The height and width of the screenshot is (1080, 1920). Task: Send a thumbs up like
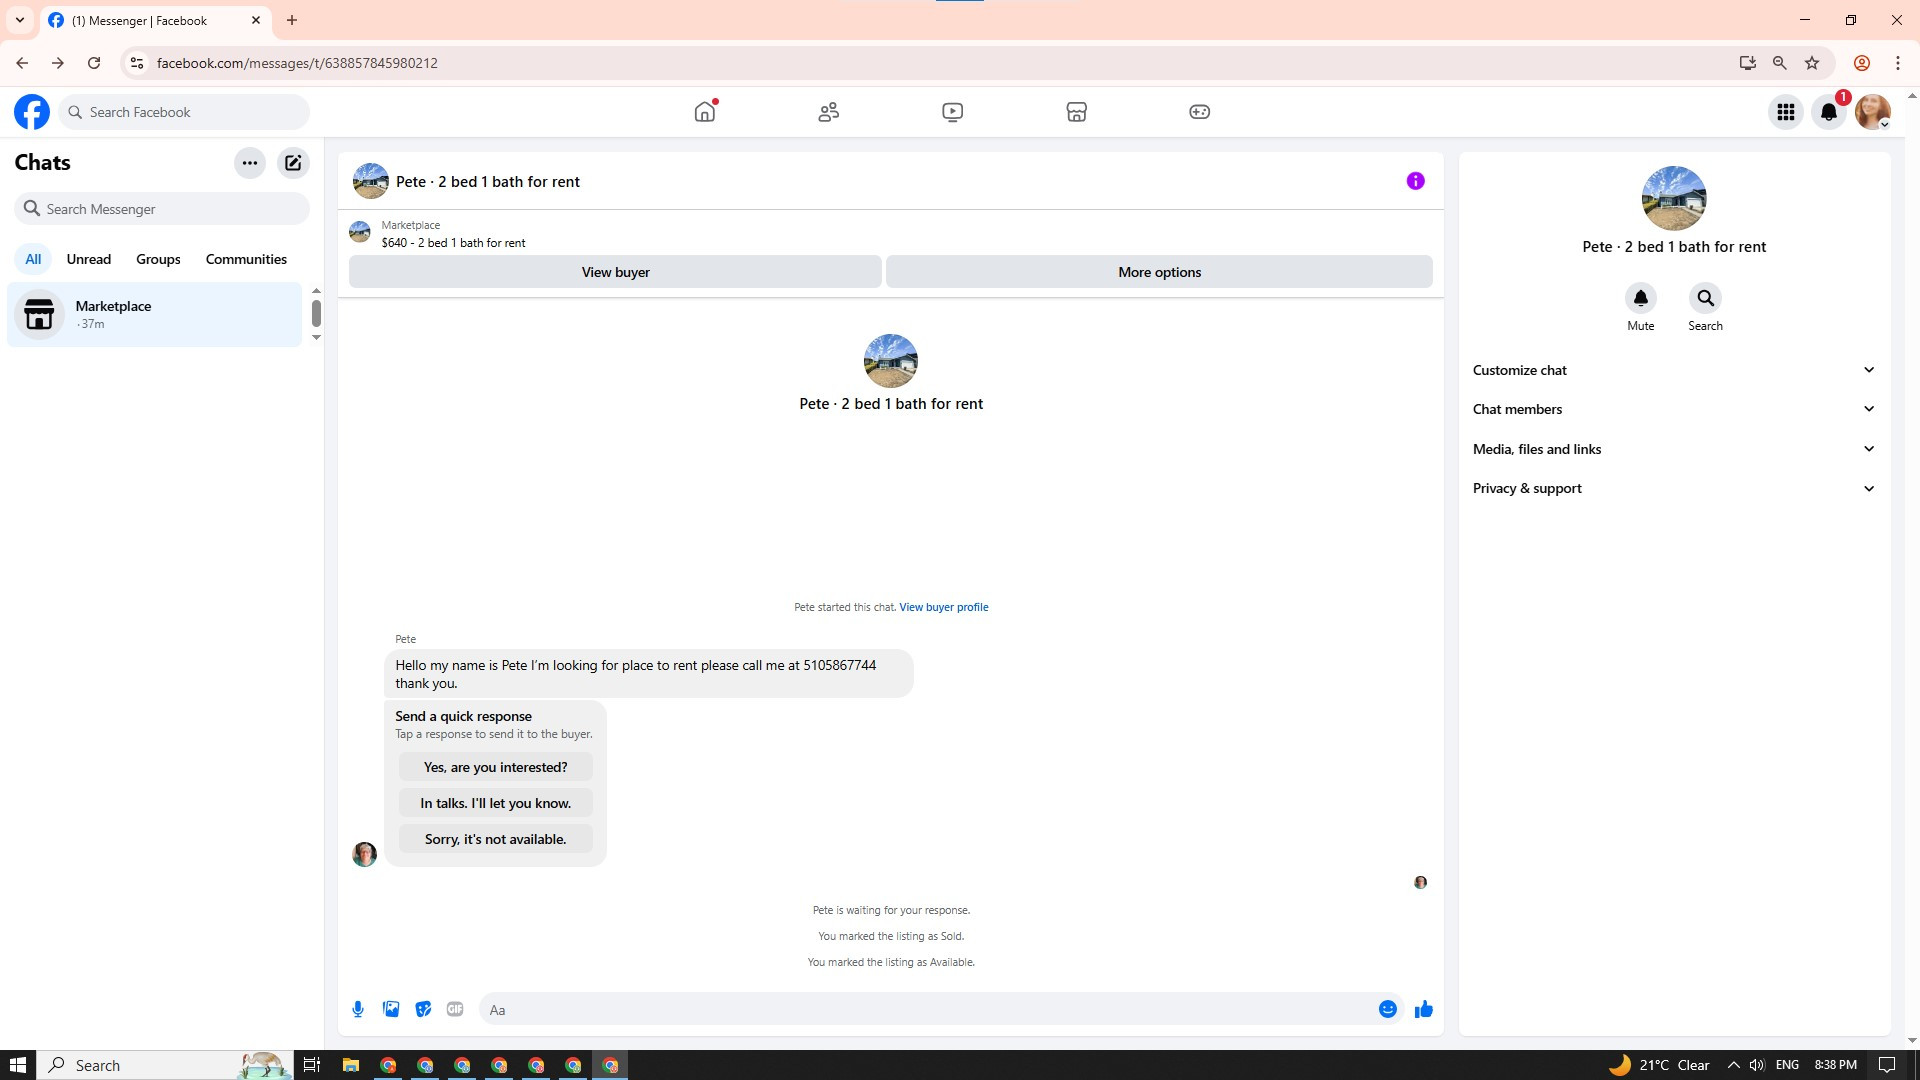click(x=1423, y=1009)
